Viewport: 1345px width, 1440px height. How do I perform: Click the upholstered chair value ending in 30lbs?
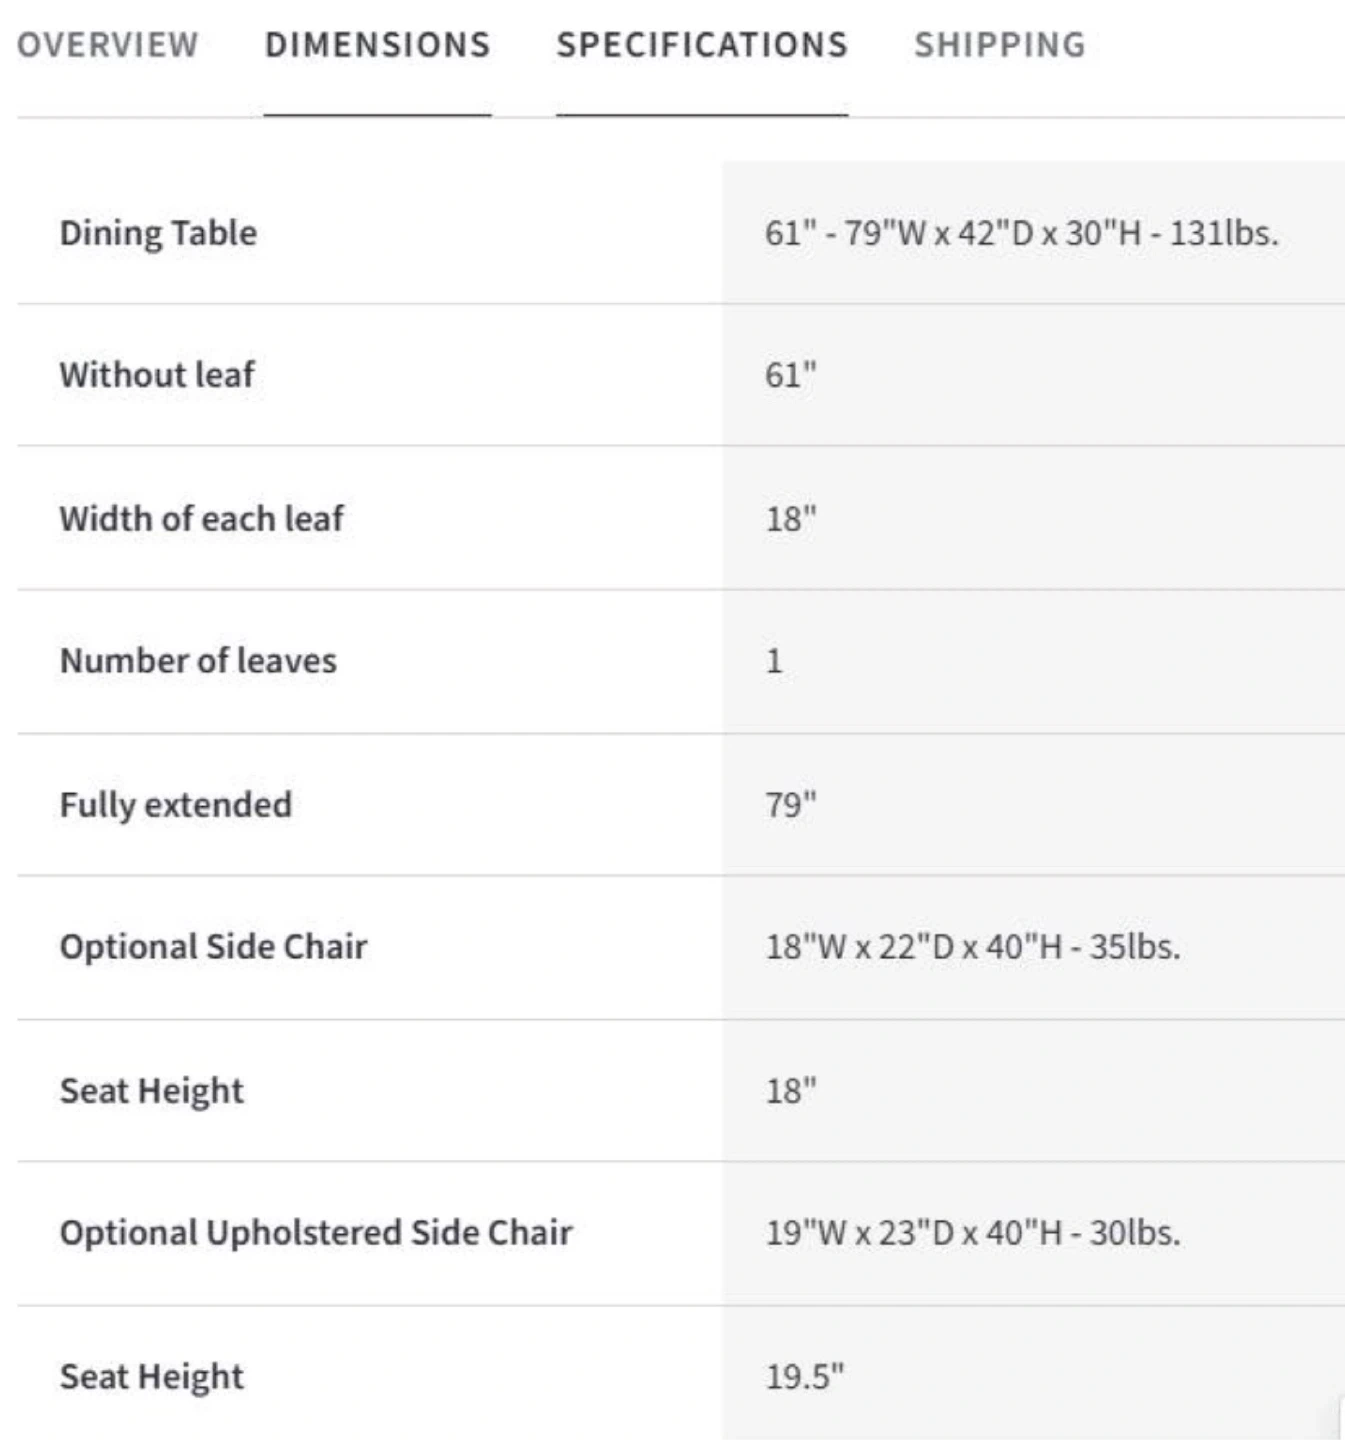point(972,1233)
